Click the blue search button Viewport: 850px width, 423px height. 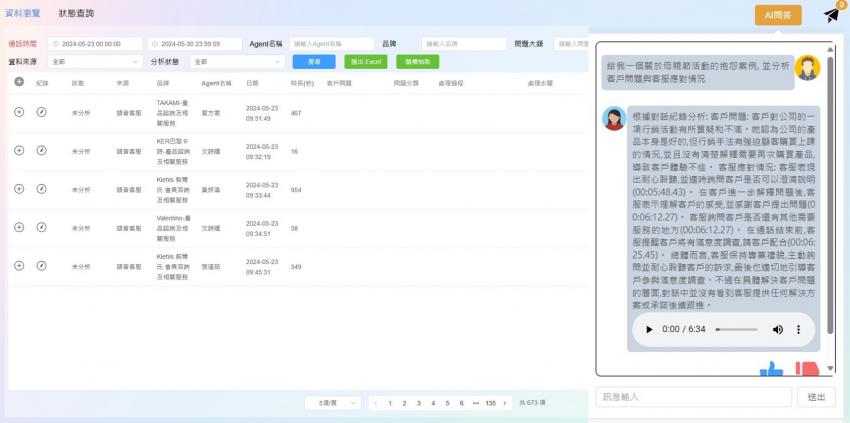[x=314, y=62]
